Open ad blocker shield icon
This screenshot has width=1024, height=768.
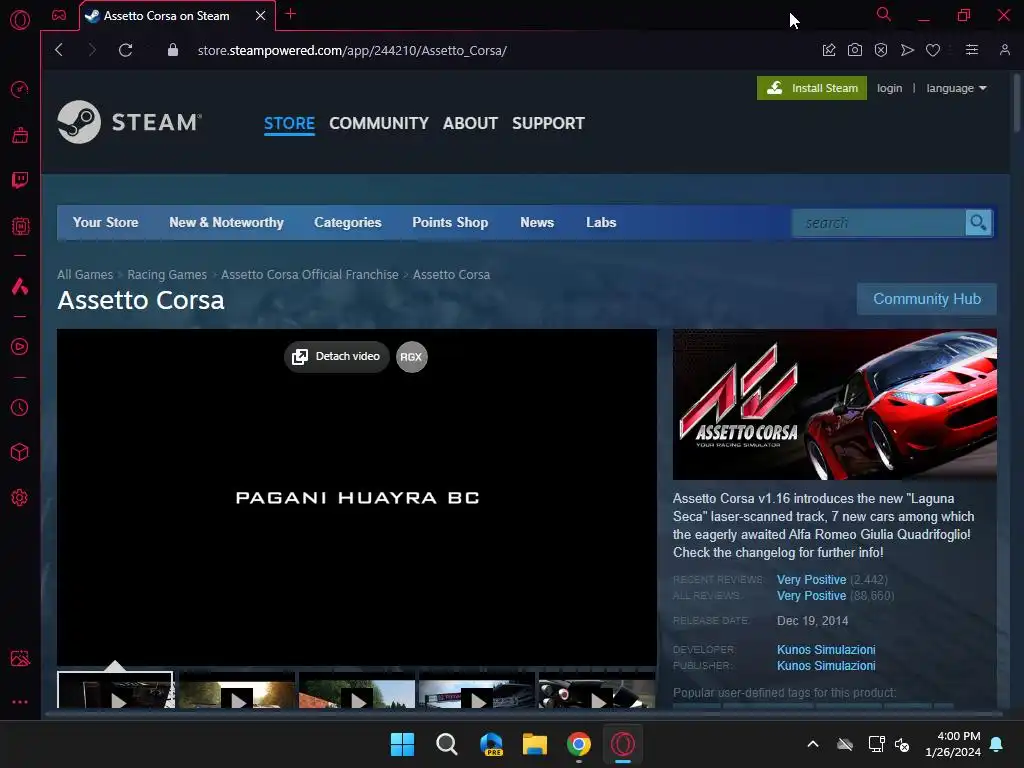coord(881,50)
